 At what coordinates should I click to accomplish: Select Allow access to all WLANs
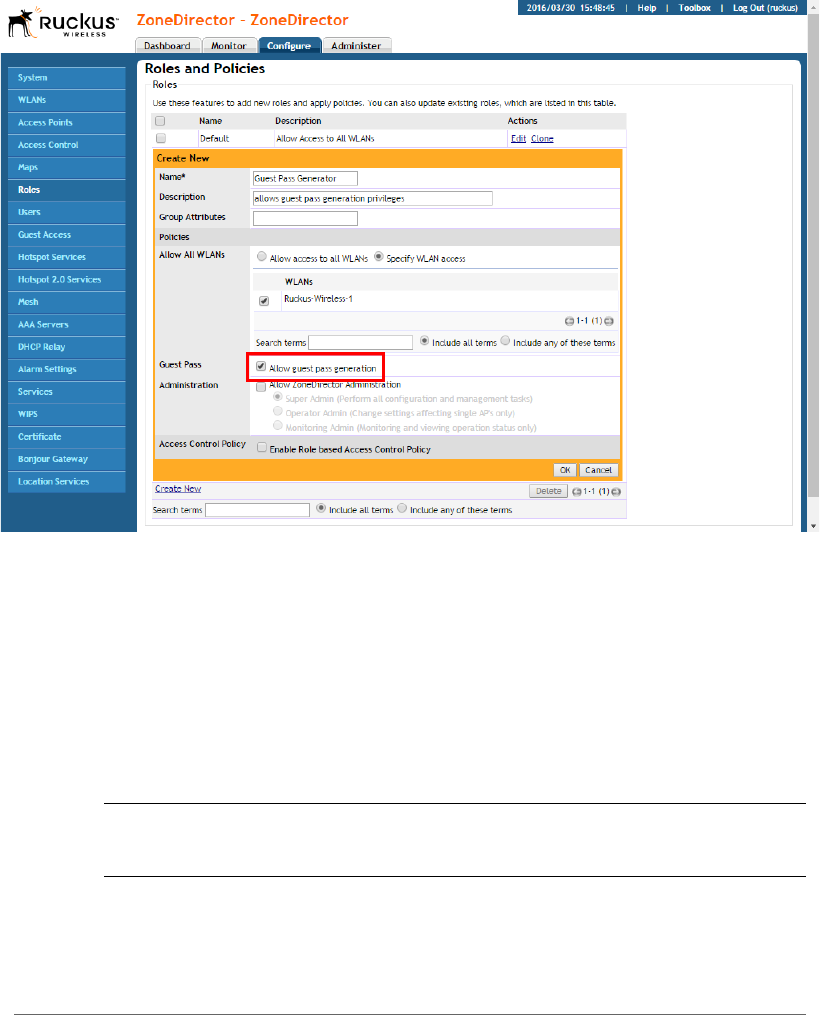pos(261,257)
